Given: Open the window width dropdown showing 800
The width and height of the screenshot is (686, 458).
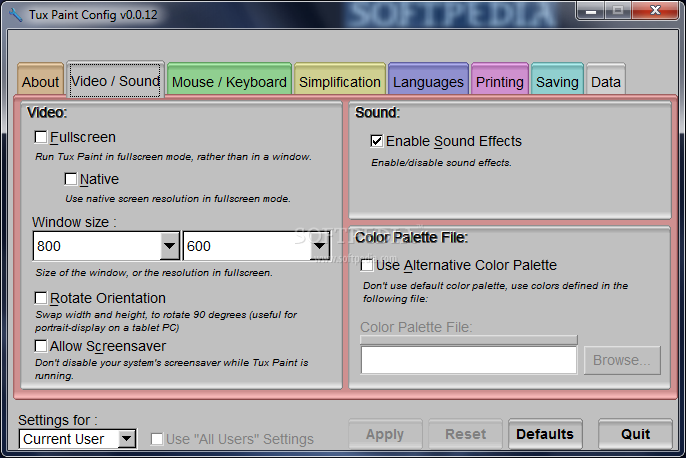Looking at the screenshot, I should [x=169, y=246].
